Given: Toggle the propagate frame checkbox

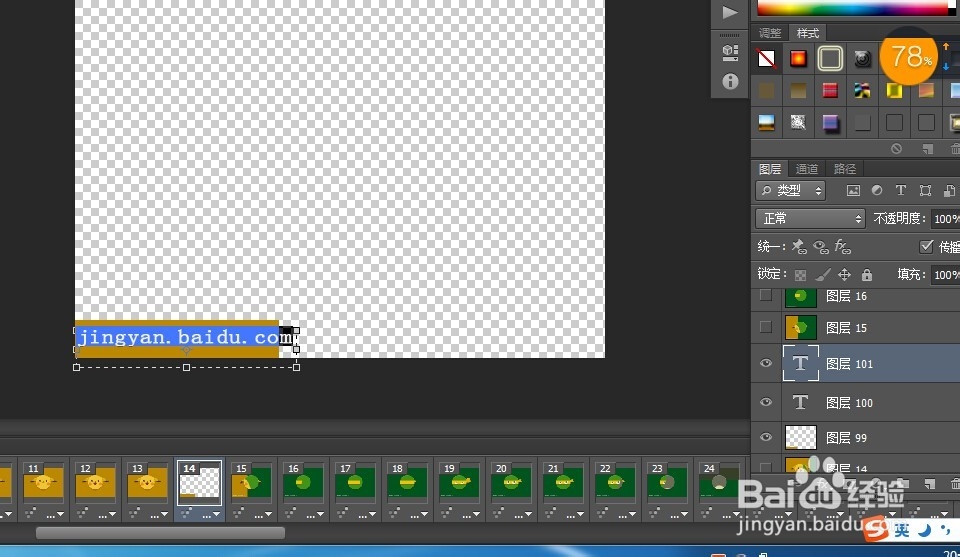Looking at the screenshot, I should coord(926,246).
